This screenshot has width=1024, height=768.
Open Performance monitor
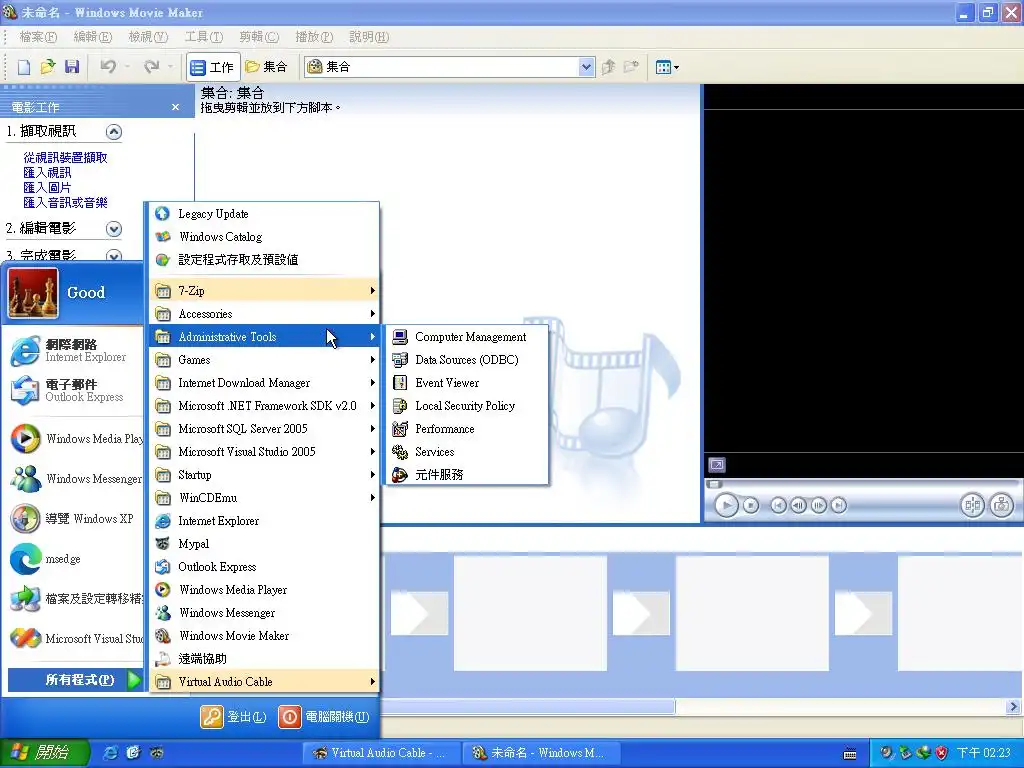tap(467, 428)
